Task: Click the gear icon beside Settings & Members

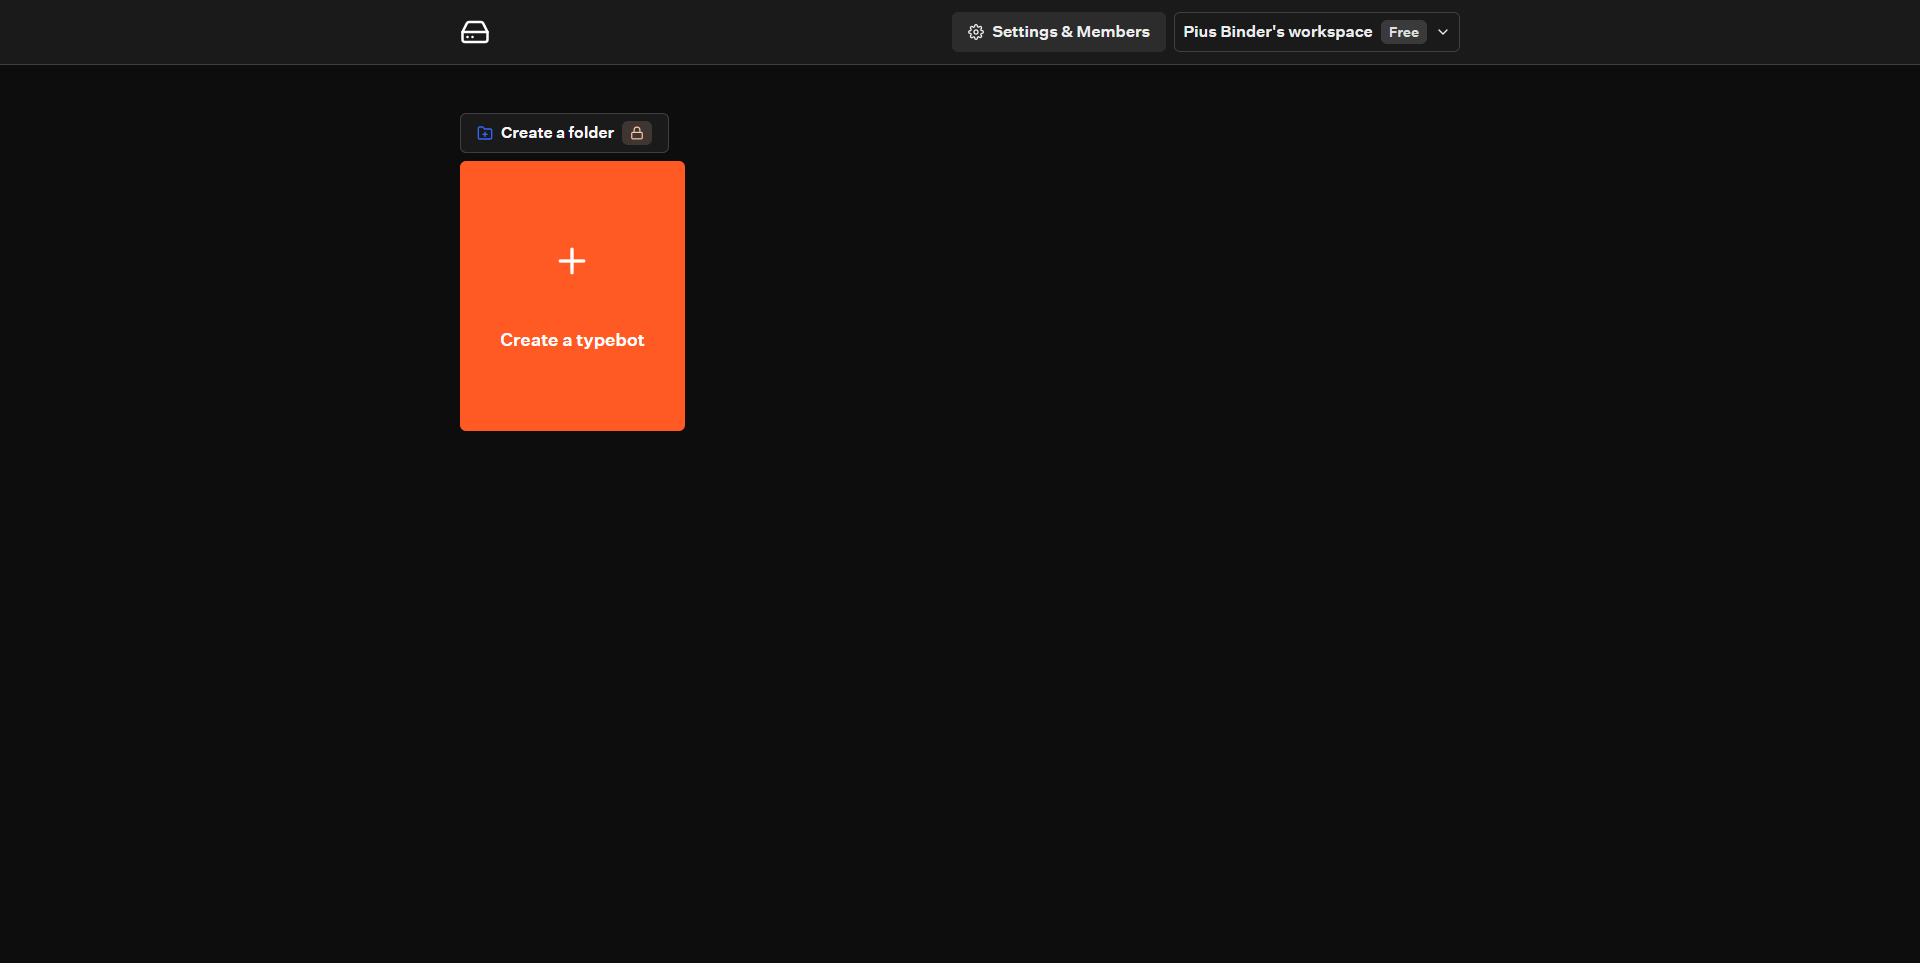Action: (x=976, y=32)
